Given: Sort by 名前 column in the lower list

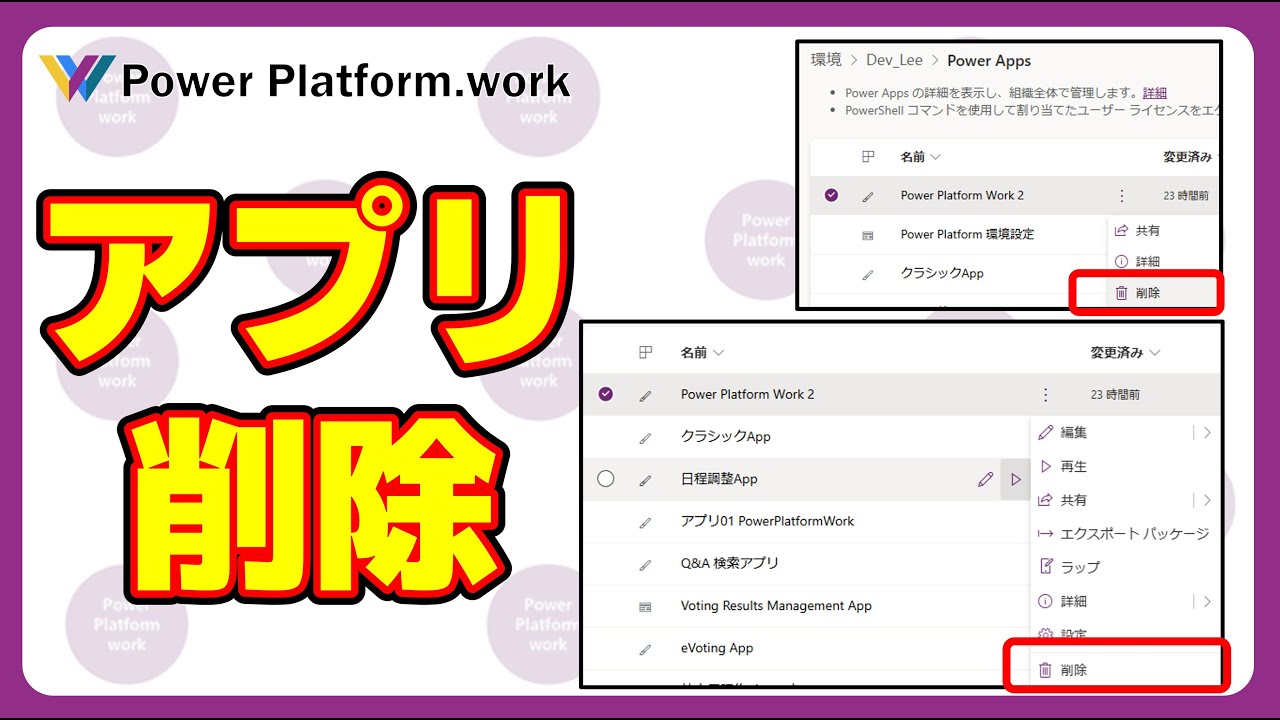Looking at the screenshot, I should [x=702, y=353].
